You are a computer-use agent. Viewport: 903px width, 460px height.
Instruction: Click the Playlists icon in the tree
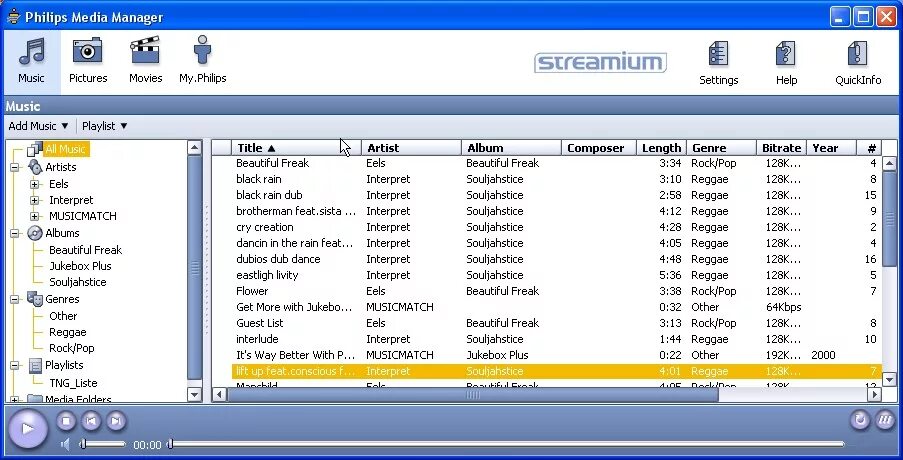pyautogui.click(x=35, y=365)
